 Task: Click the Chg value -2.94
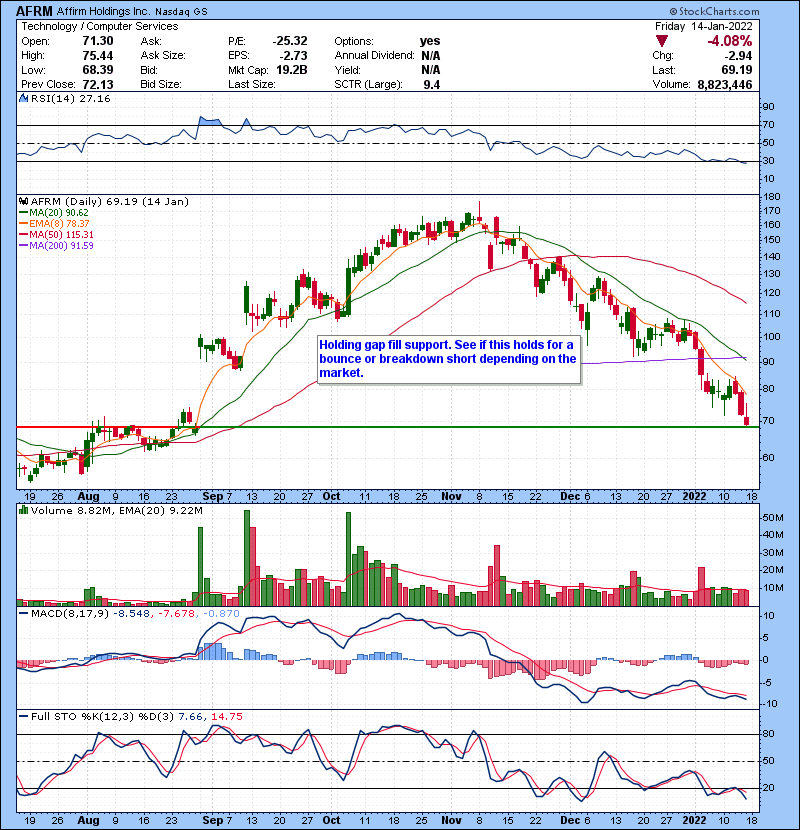point(738,55)
